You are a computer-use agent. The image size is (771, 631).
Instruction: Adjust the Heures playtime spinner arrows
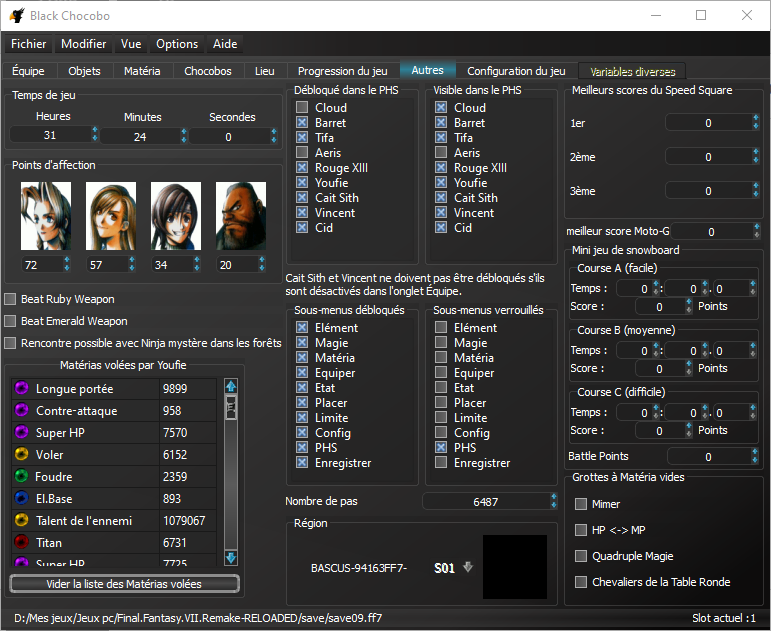95,136
